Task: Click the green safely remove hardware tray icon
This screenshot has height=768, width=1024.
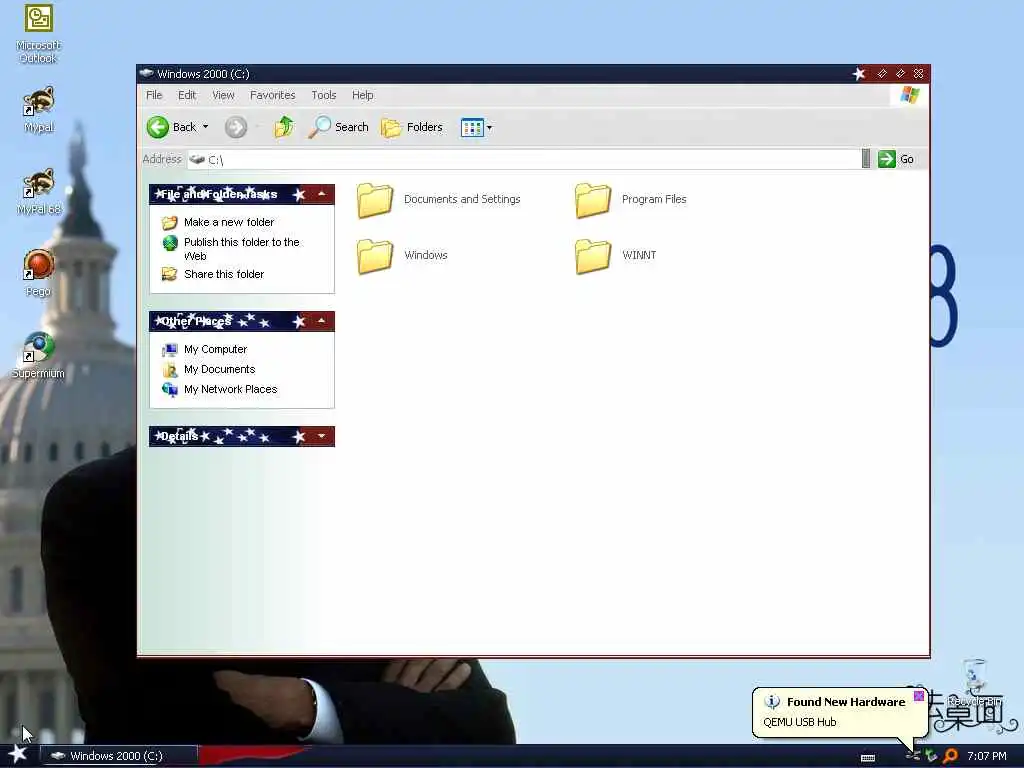Action: (x=931, y=756)
